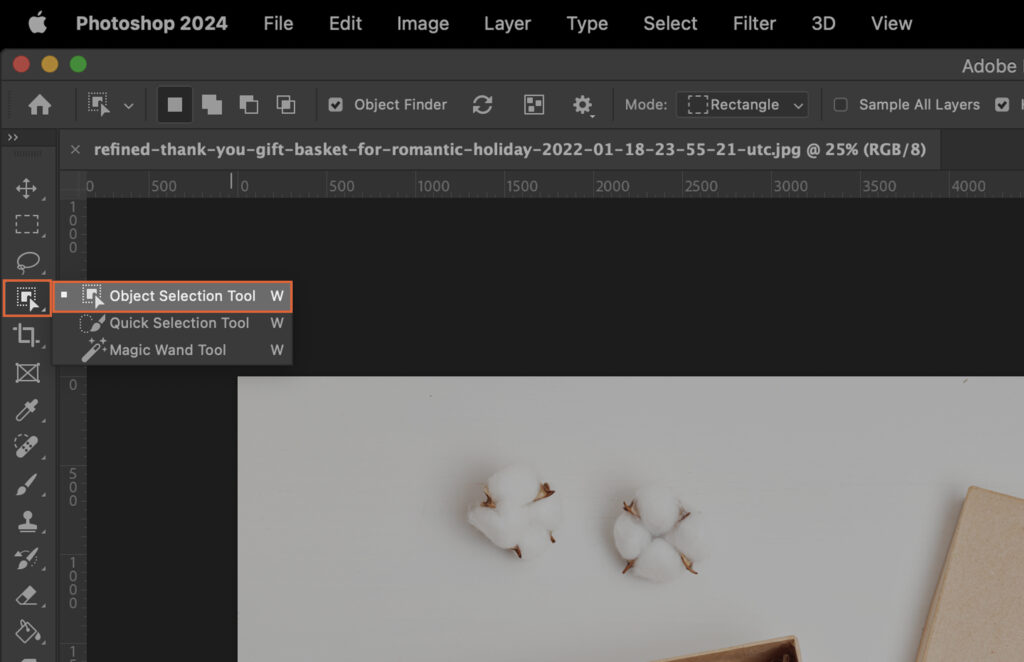Select the Brush tool
This screenshot has height=662, width=1024.
(x=27, y=484)
